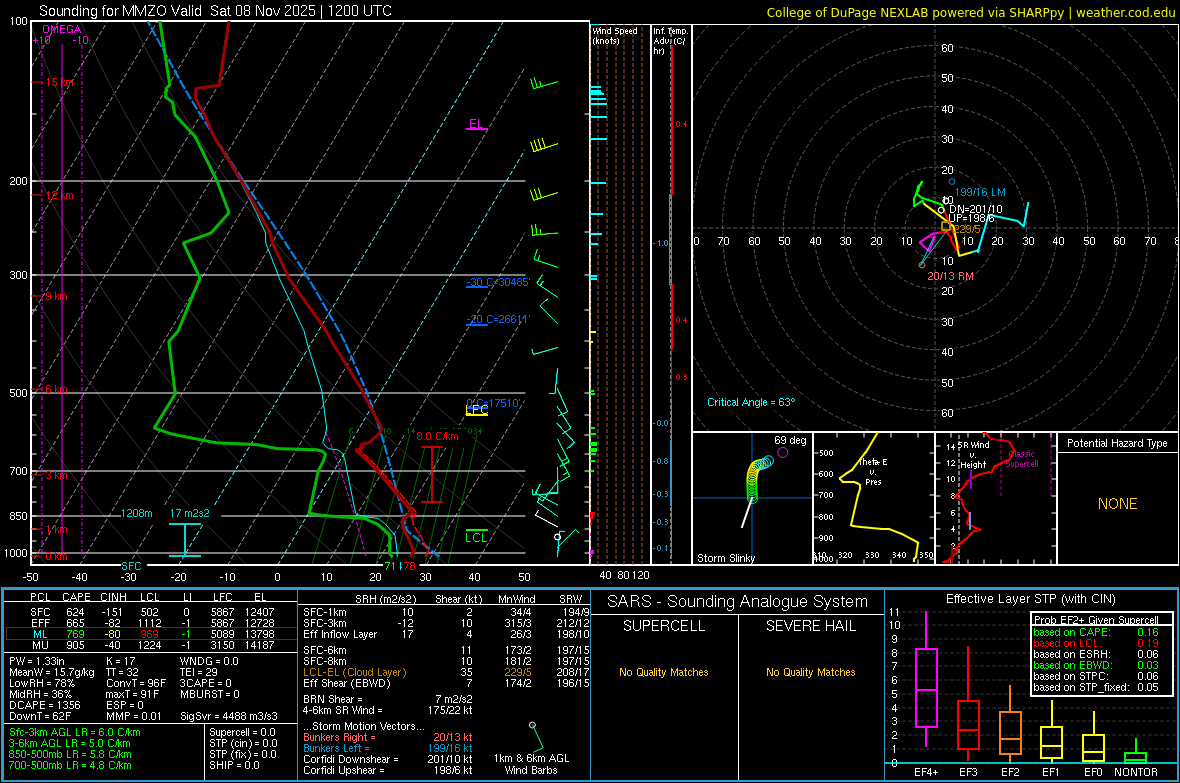This screenshot has width=1180, height=783.
Task: Click the 1208m effective inflow label
Action: coord(137,513)
